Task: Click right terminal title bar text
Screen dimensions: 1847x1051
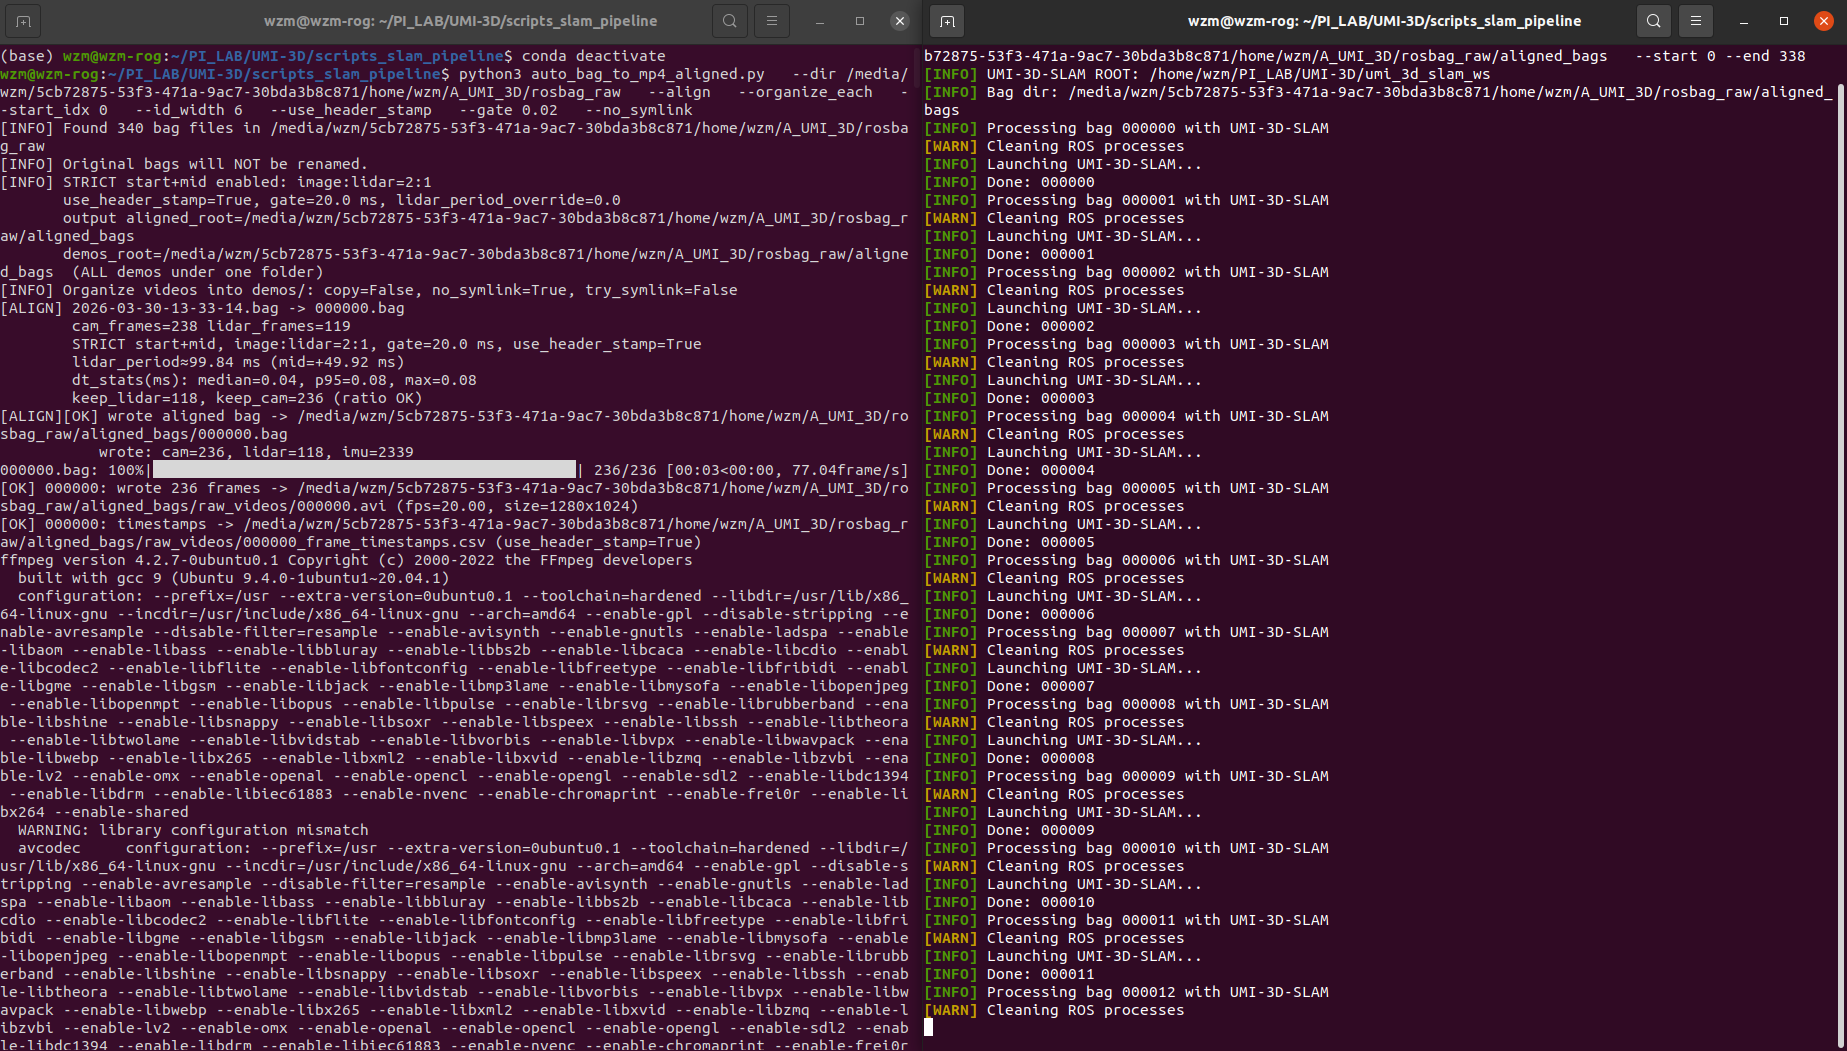Action: click(1384, 21)
